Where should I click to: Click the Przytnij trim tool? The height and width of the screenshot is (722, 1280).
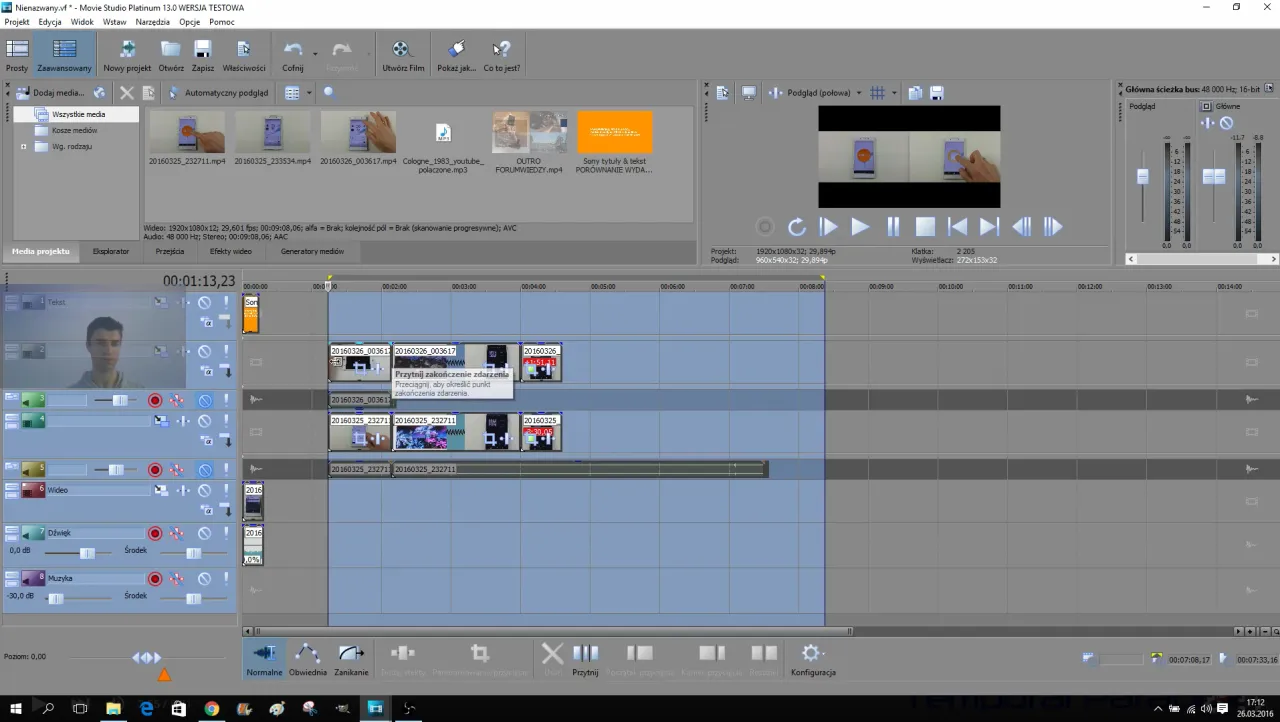[x=586, y=660]
